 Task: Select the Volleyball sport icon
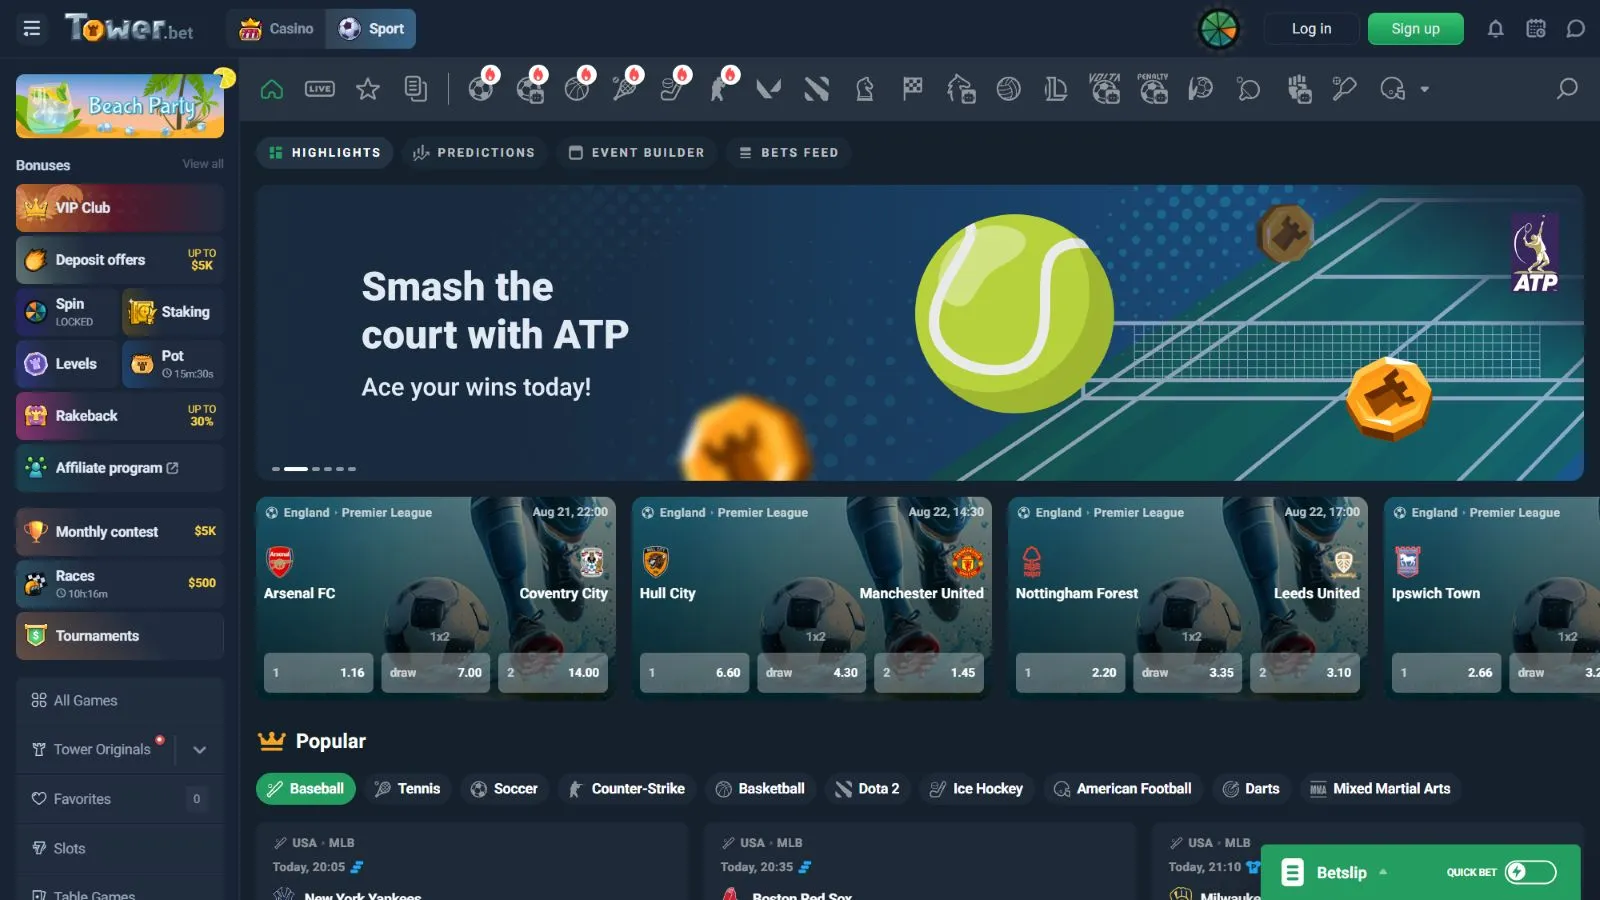(x=1009, y=89)
